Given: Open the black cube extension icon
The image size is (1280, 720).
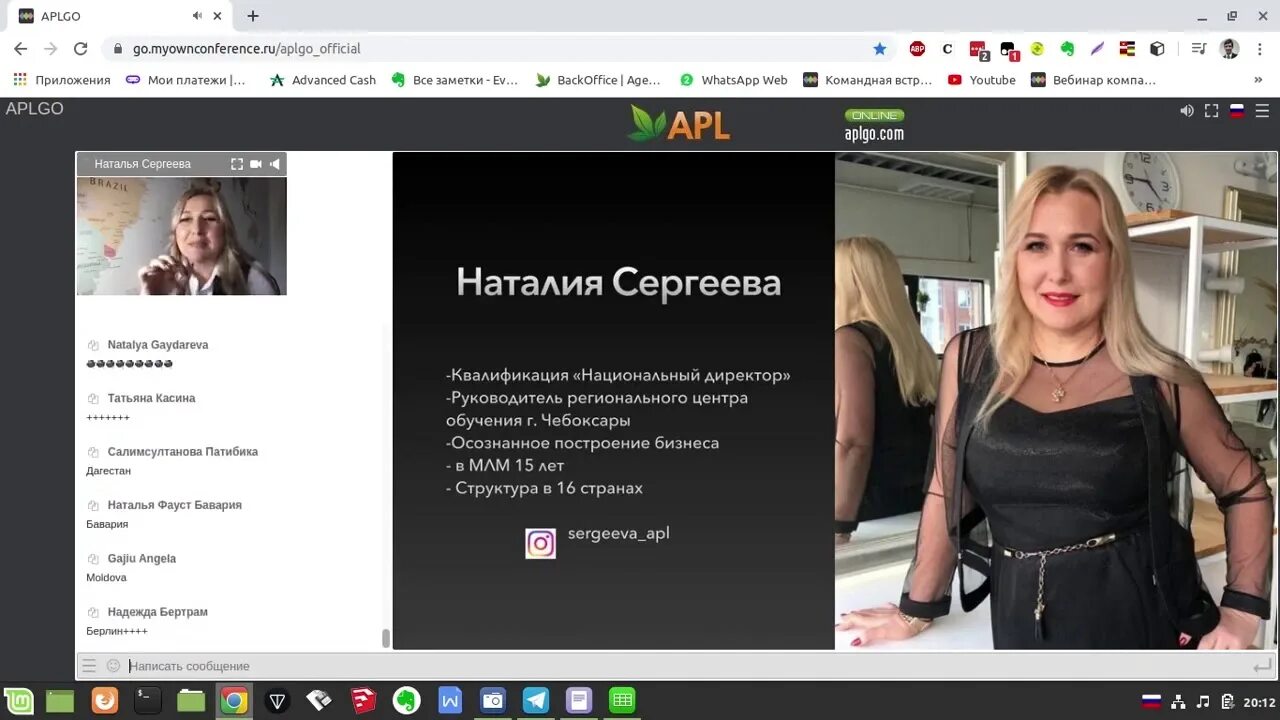Looking at the screenshot, I should coord(1157,48).
